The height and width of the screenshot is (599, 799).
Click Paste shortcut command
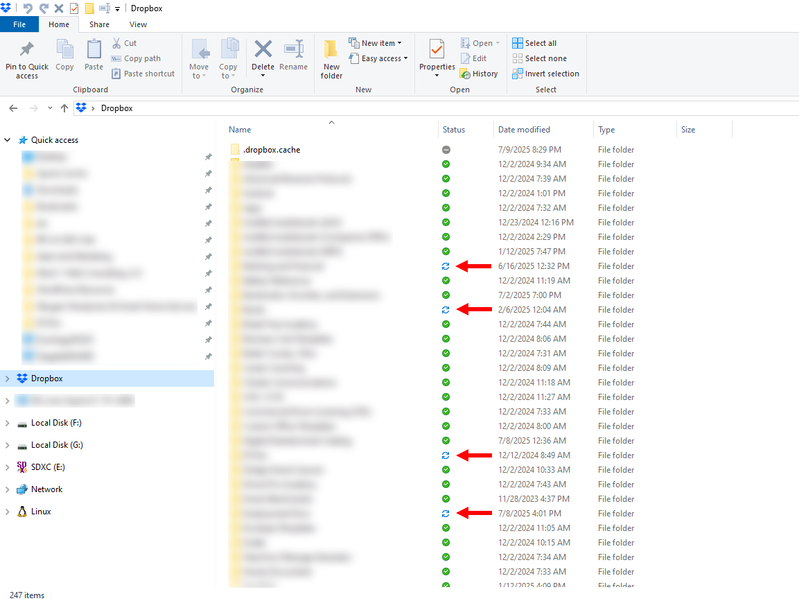[143, 74]
